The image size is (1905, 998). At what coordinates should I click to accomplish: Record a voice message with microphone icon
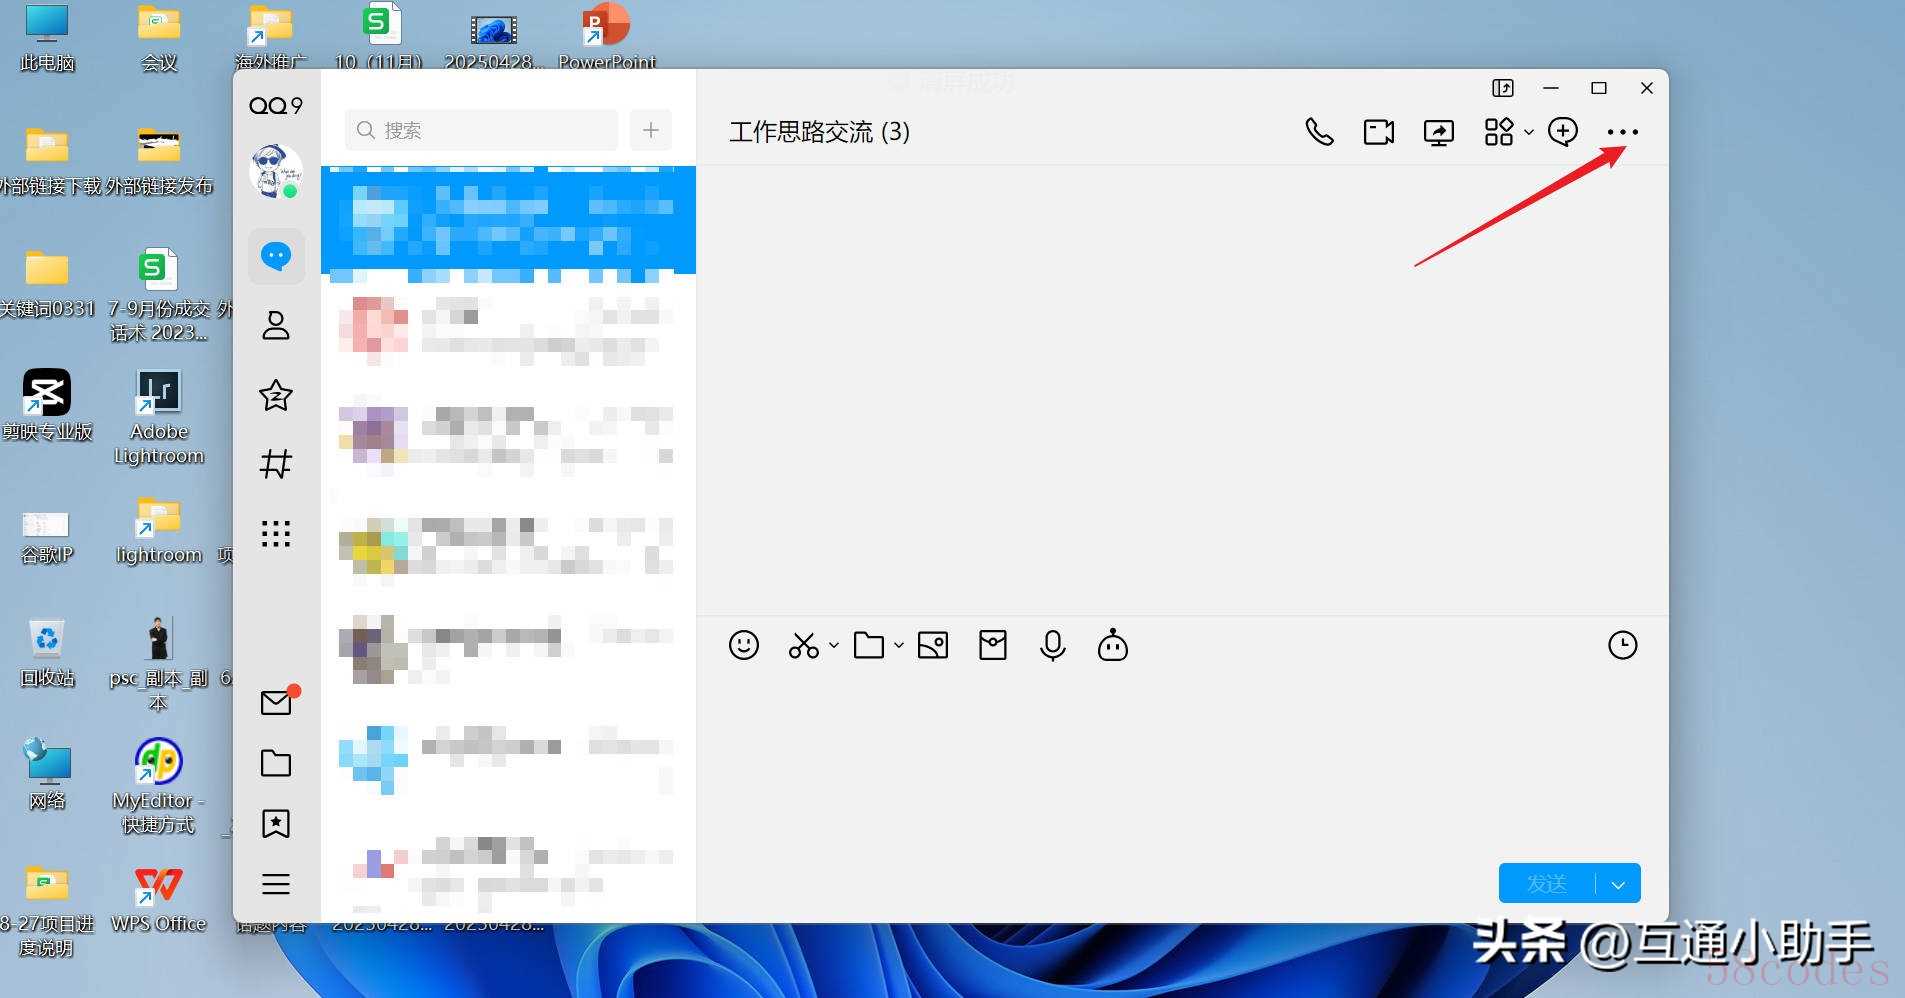pos(1052,646)
